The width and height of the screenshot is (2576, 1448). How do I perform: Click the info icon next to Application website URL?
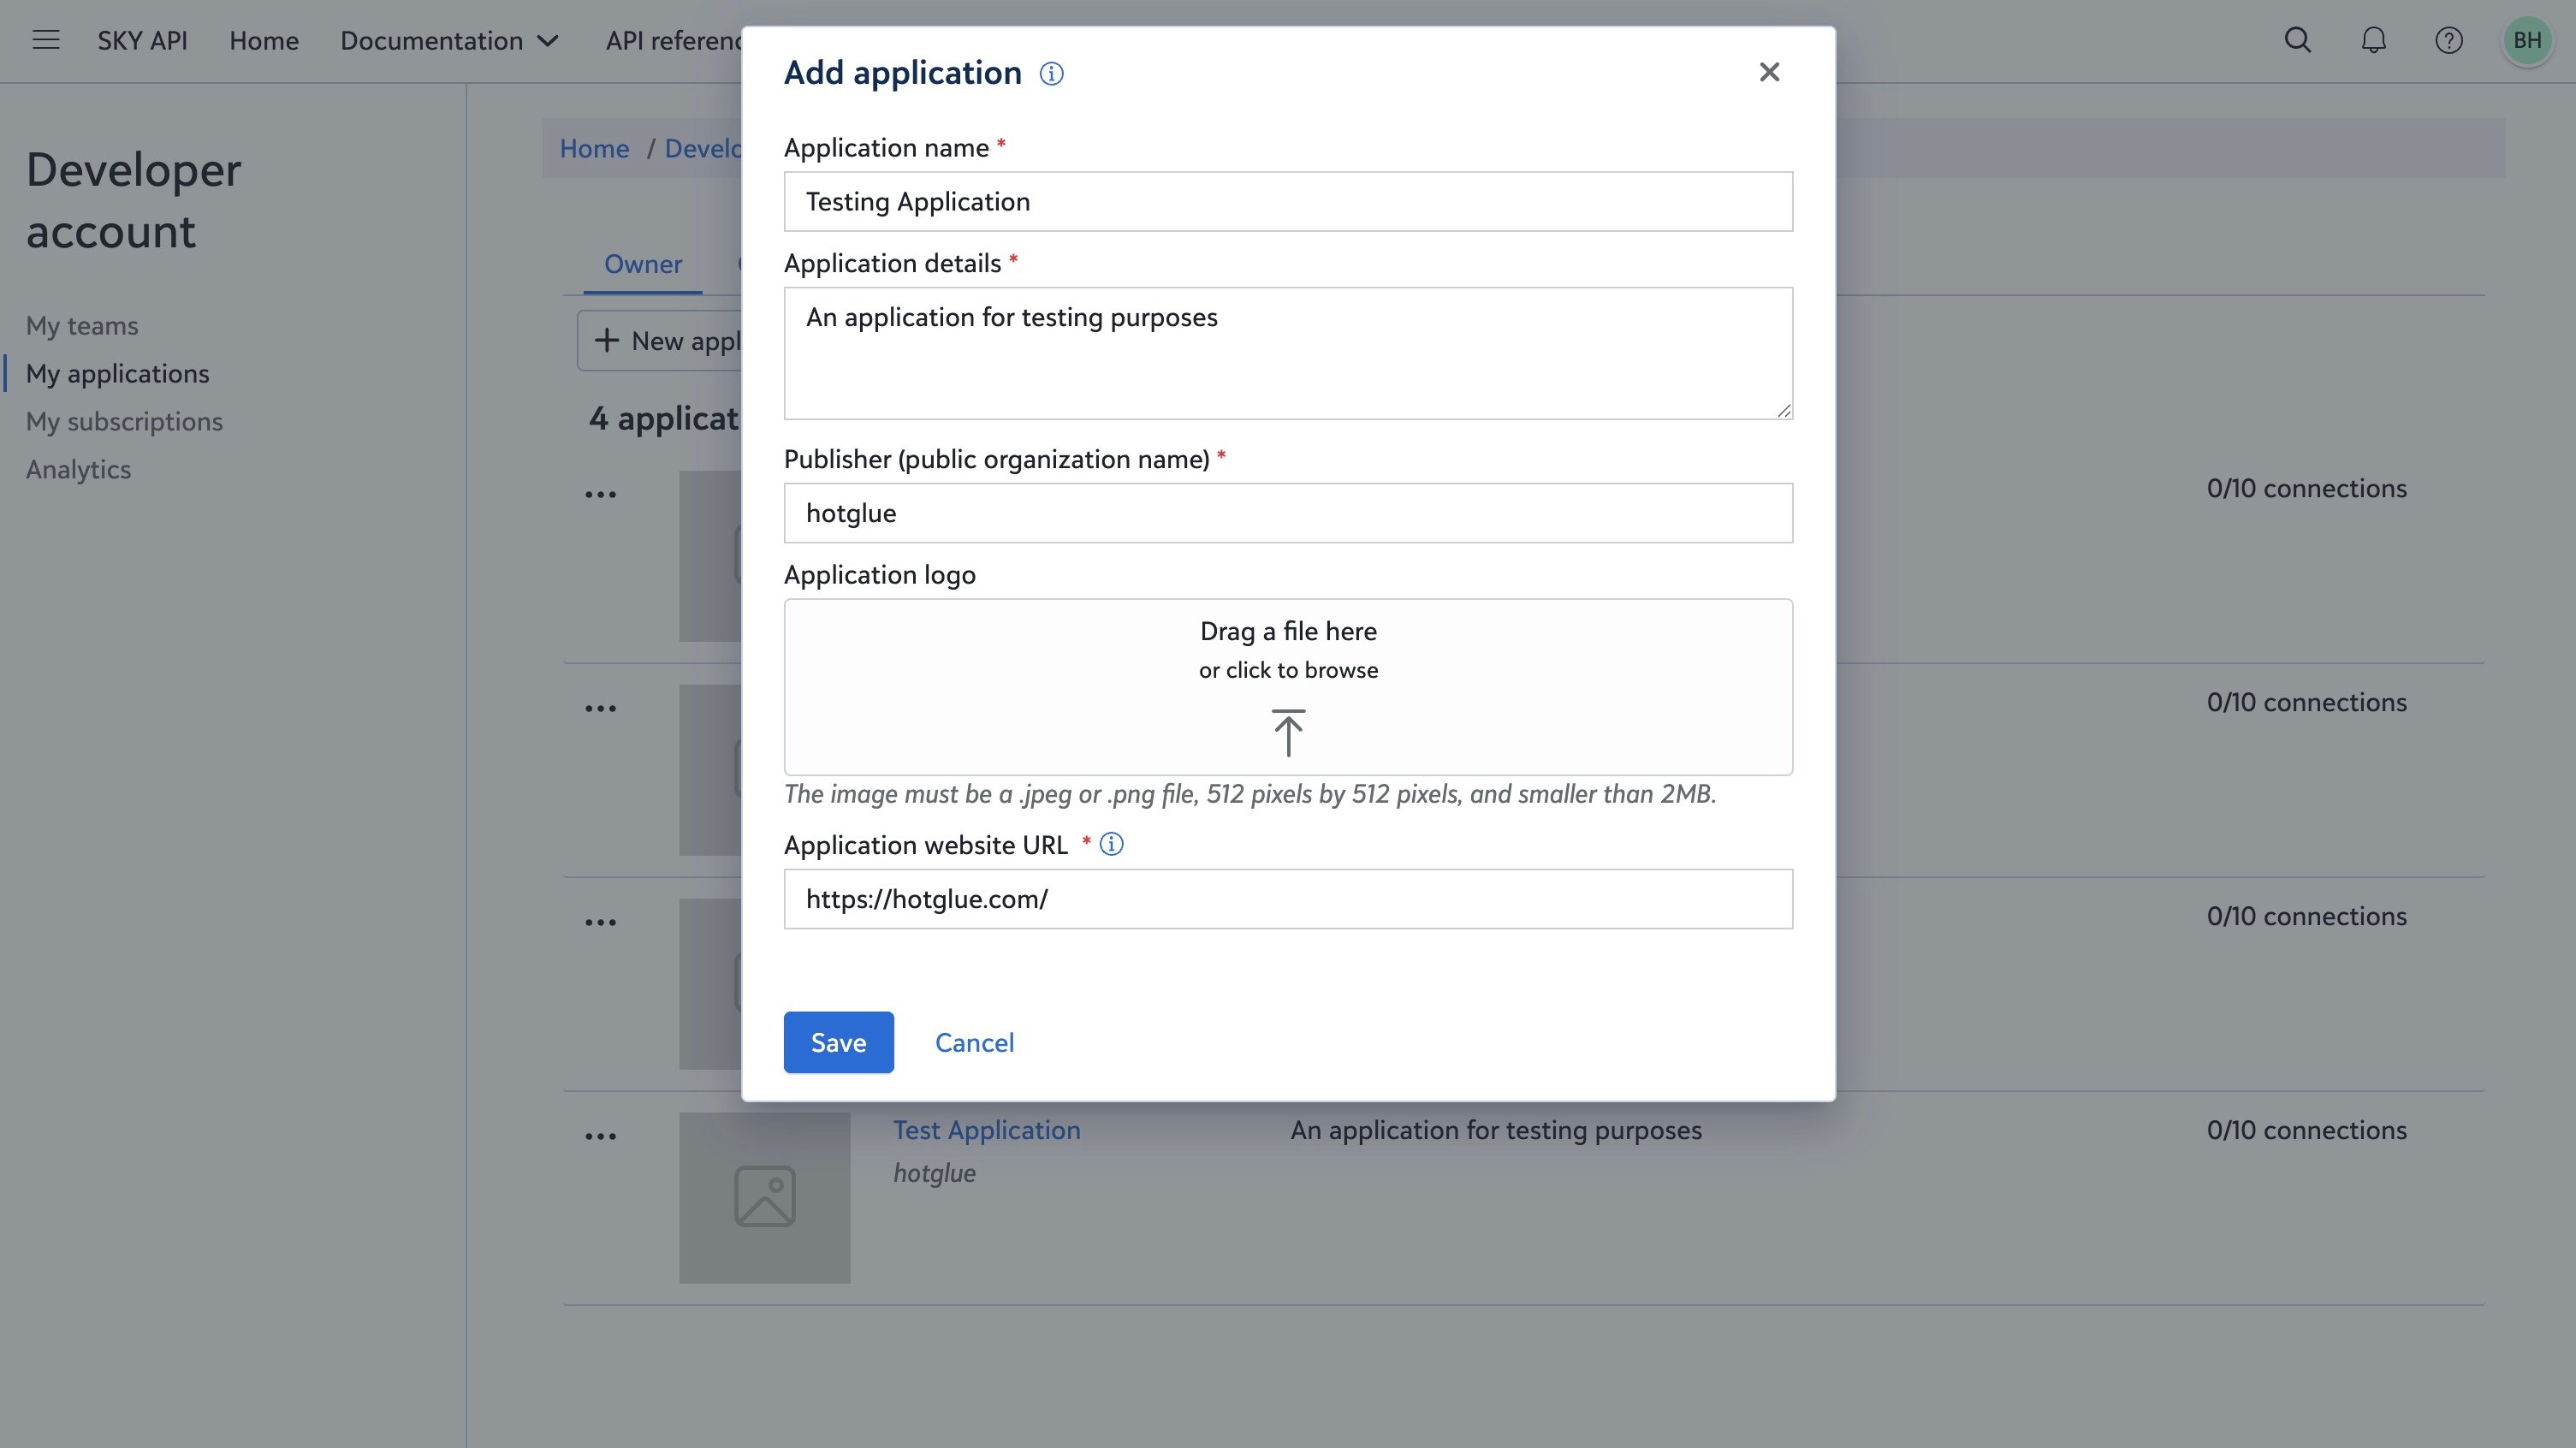1111,844
